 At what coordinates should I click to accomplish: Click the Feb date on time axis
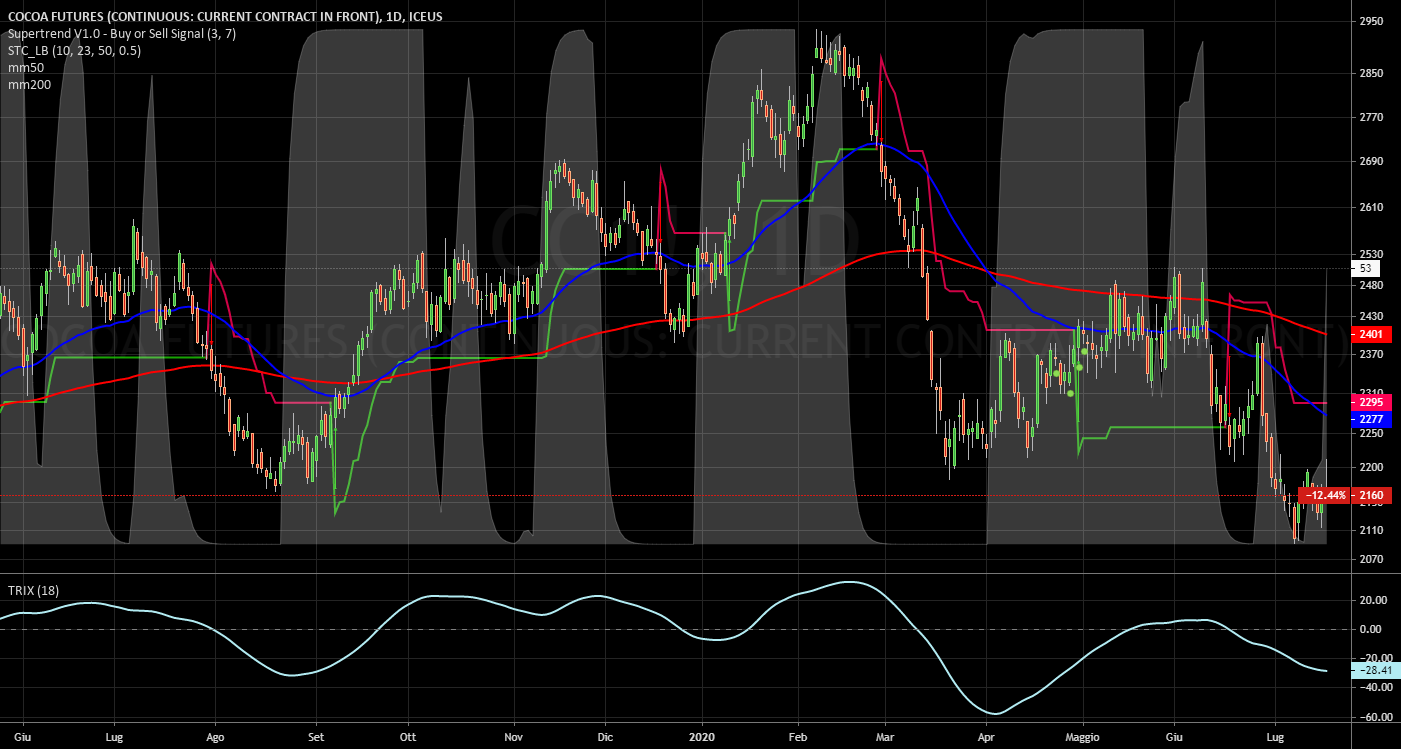[797, 736]
